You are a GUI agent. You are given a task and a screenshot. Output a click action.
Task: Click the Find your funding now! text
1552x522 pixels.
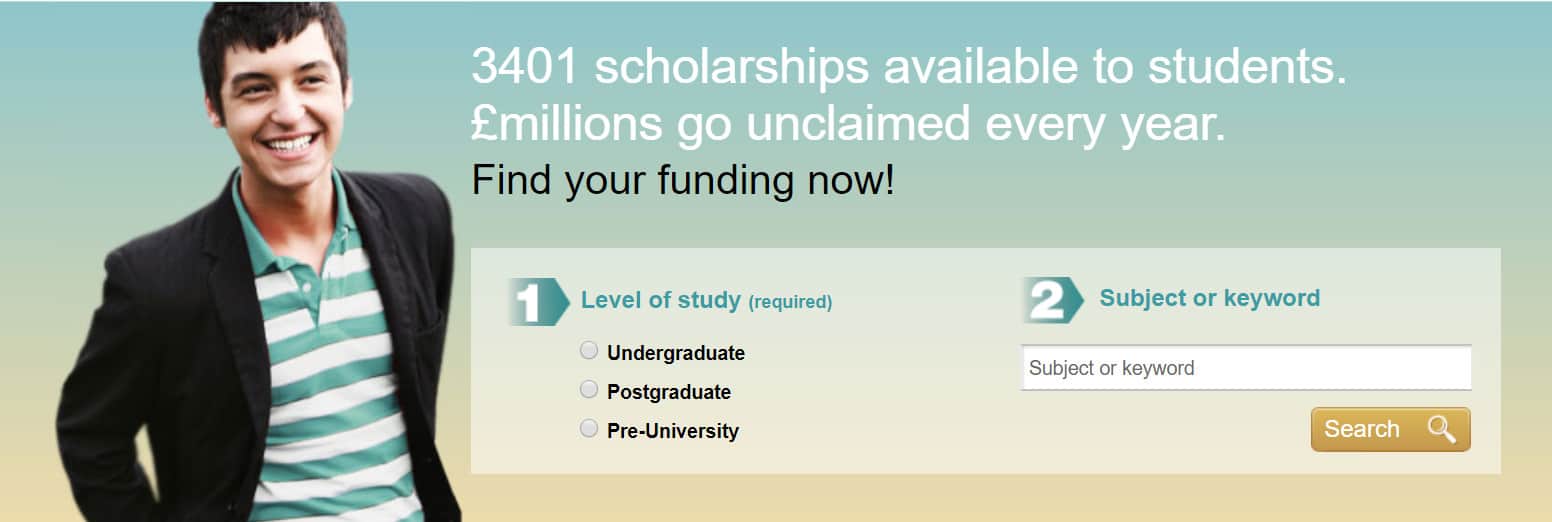pyautogui.click(x=683, y=181)
